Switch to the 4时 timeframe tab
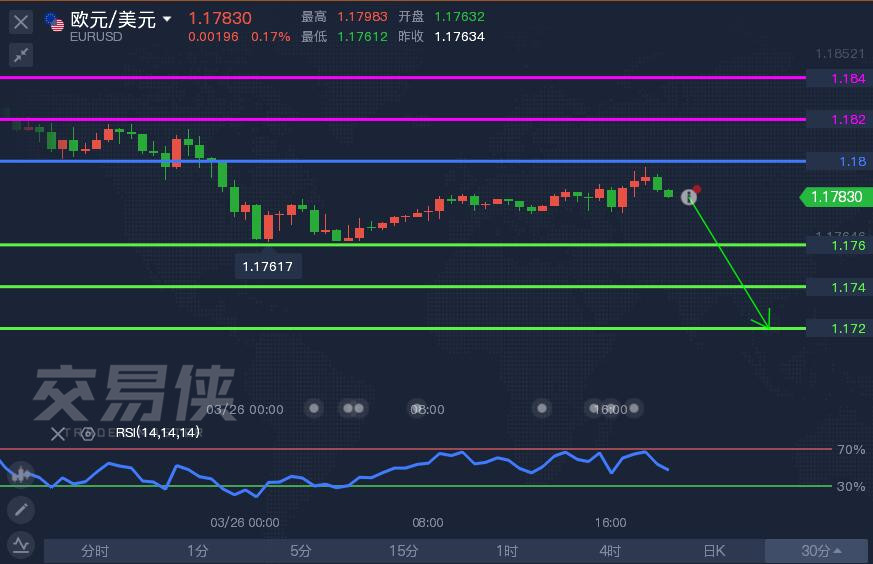The height and width of the screenshot is (564, 873). pyautogui.click(x=610, y=551)
